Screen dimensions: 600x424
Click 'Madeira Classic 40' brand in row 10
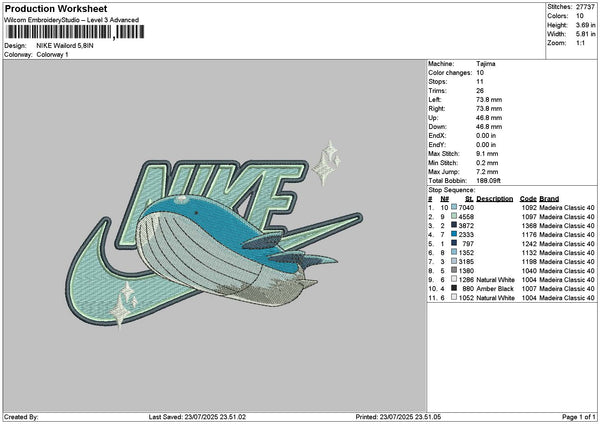coord(567,289)
